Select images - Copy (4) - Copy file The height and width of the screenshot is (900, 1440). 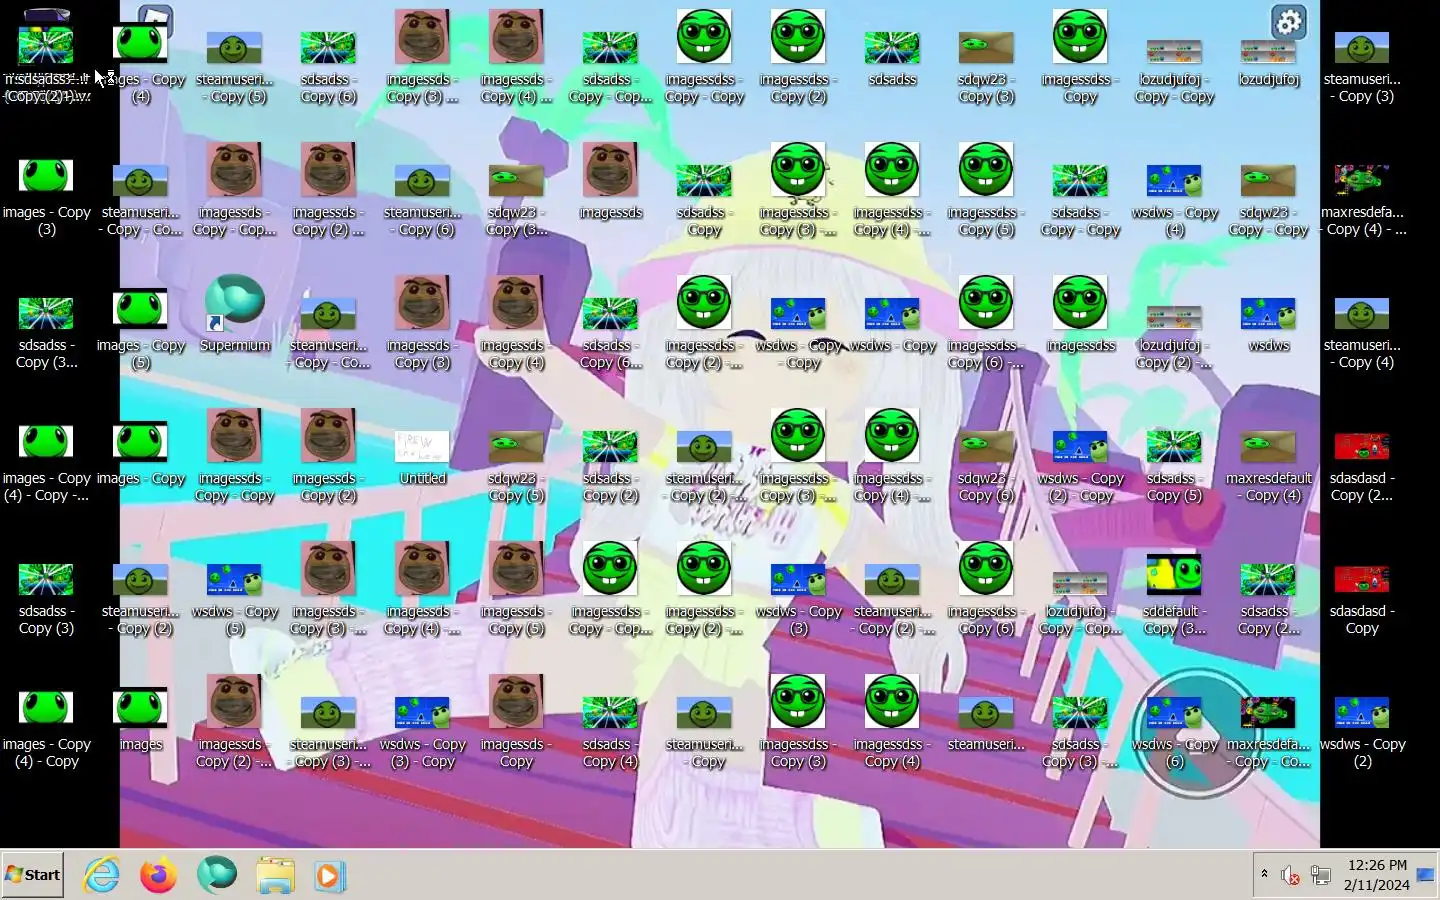[x=47, y=729]
